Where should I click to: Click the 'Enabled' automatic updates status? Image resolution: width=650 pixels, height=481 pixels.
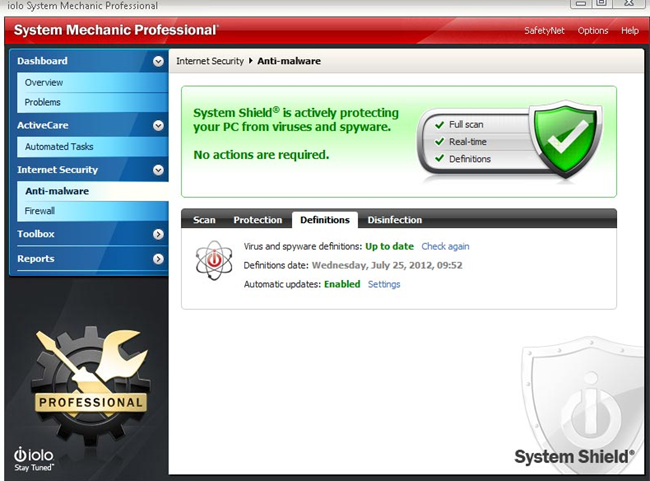(342, 284)
